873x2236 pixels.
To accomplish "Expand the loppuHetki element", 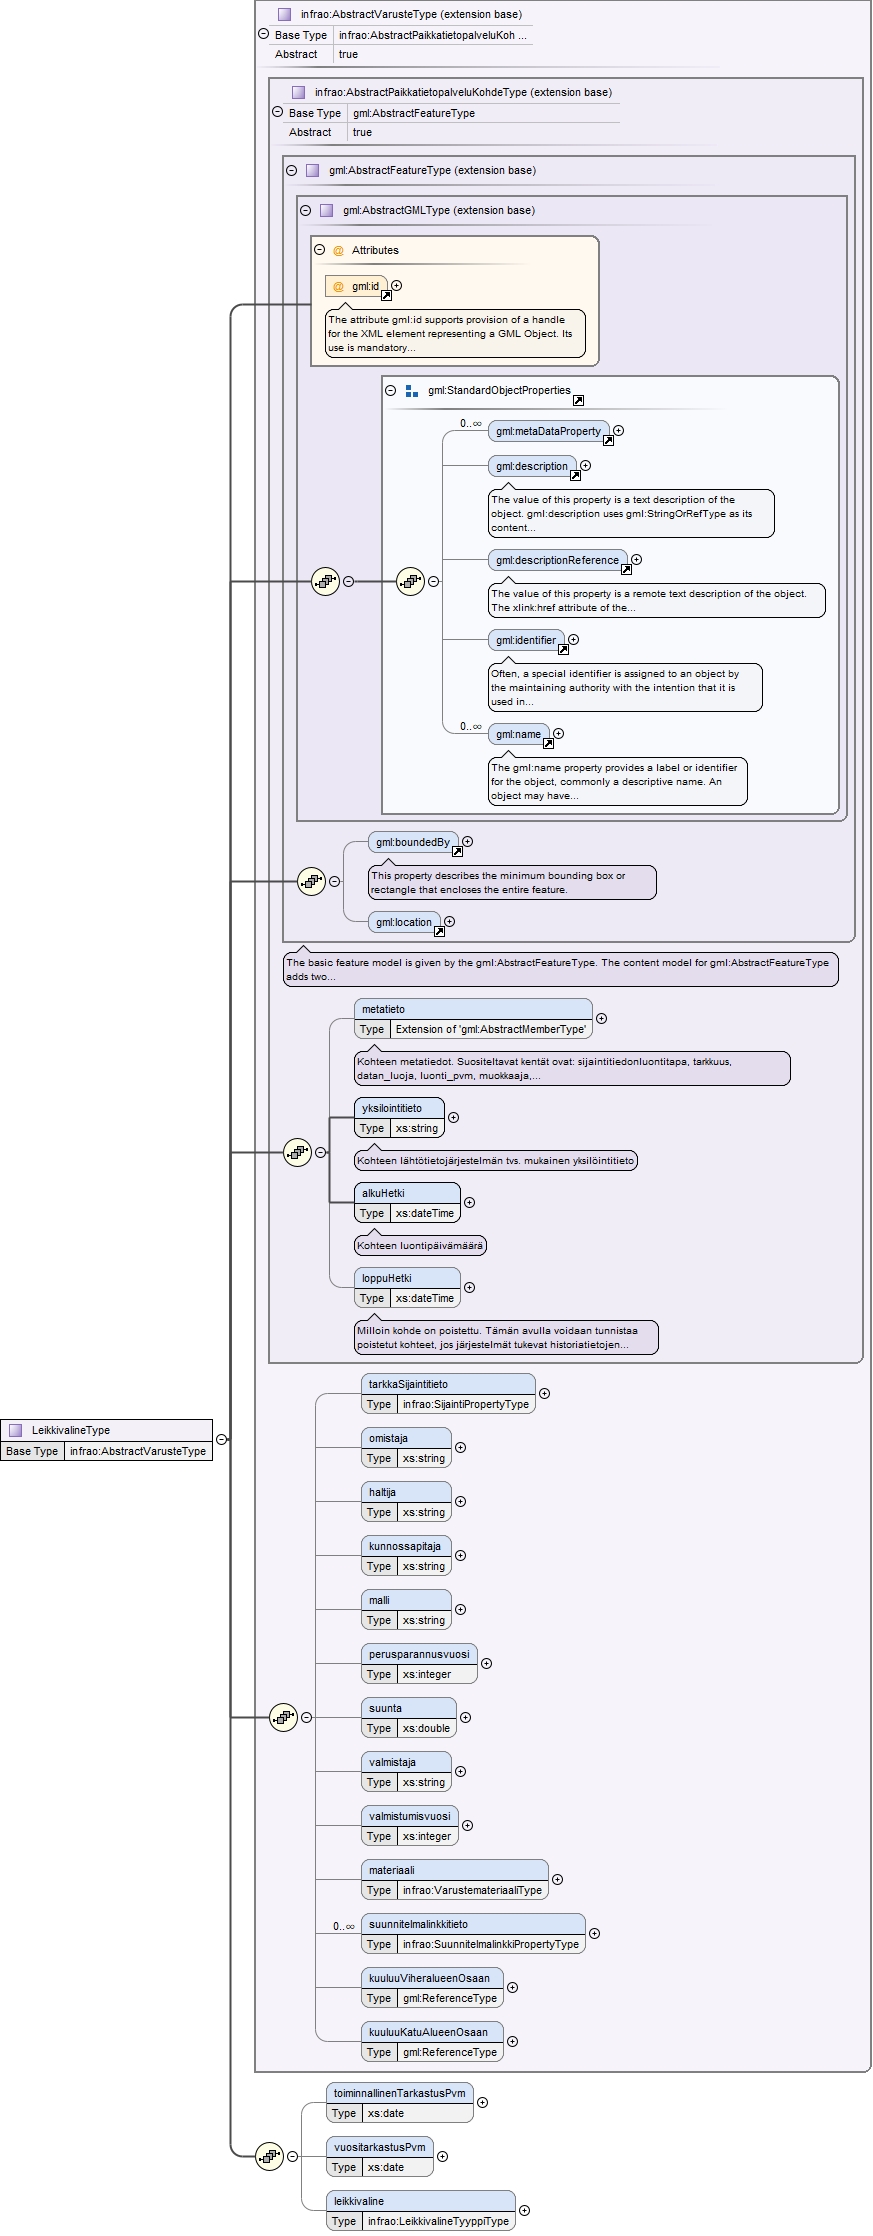I will [x=470, y=1288].
